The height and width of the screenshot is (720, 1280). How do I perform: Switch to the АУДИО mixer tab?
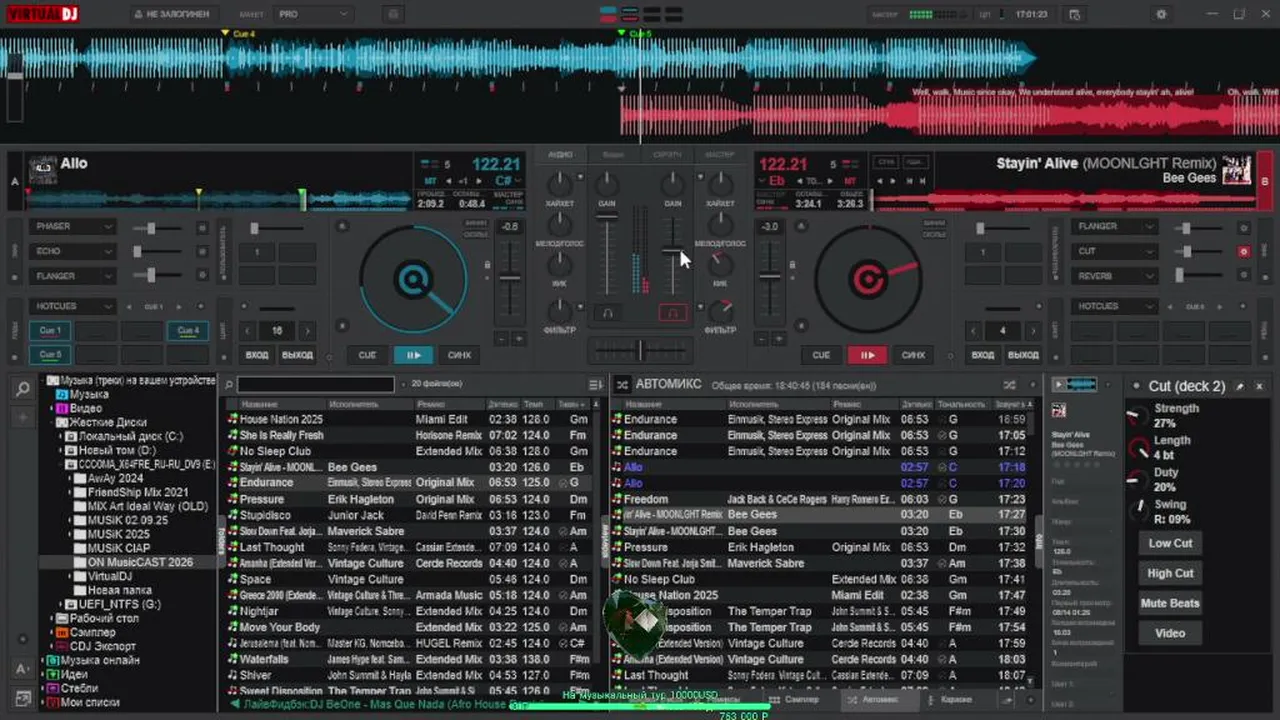pos(560,155)
